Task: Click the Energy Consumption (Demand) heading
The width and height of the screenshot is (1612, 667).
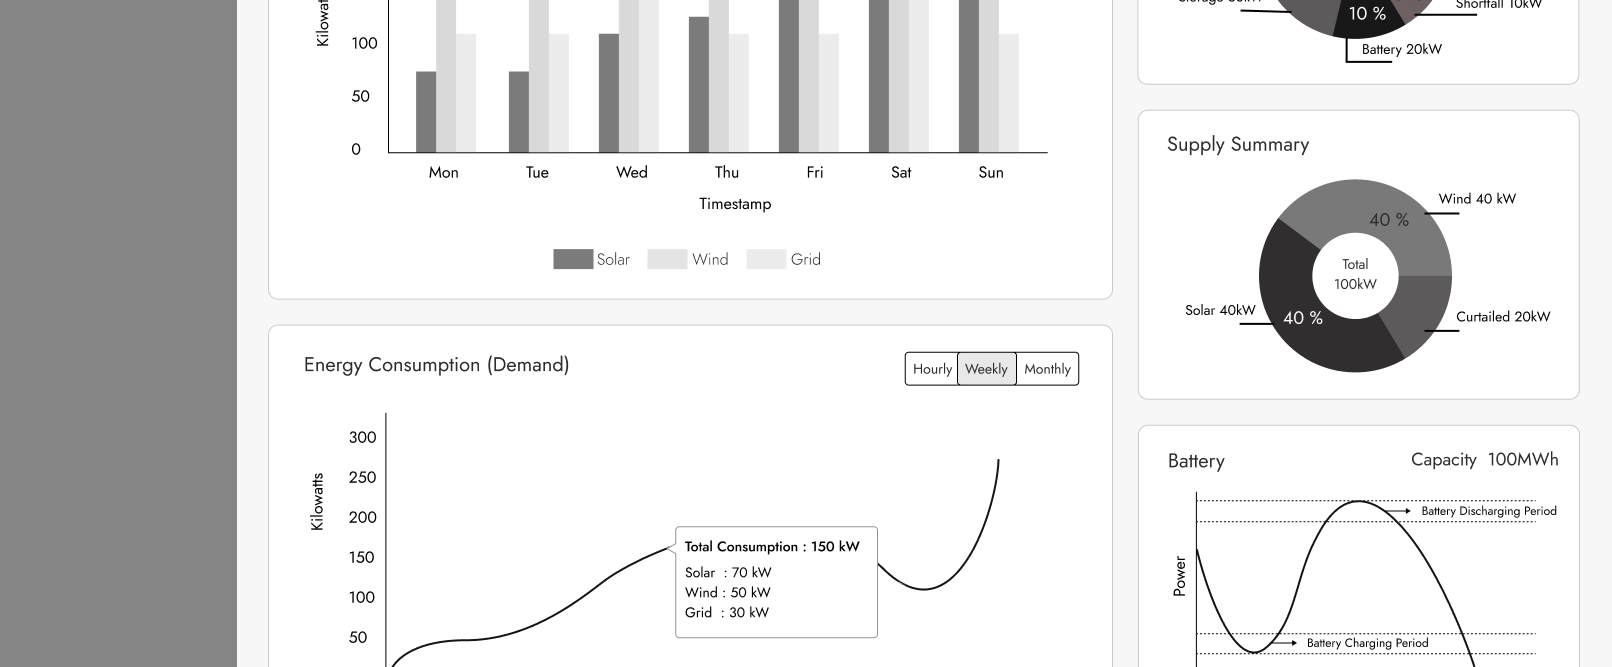Action: [436, 365]
